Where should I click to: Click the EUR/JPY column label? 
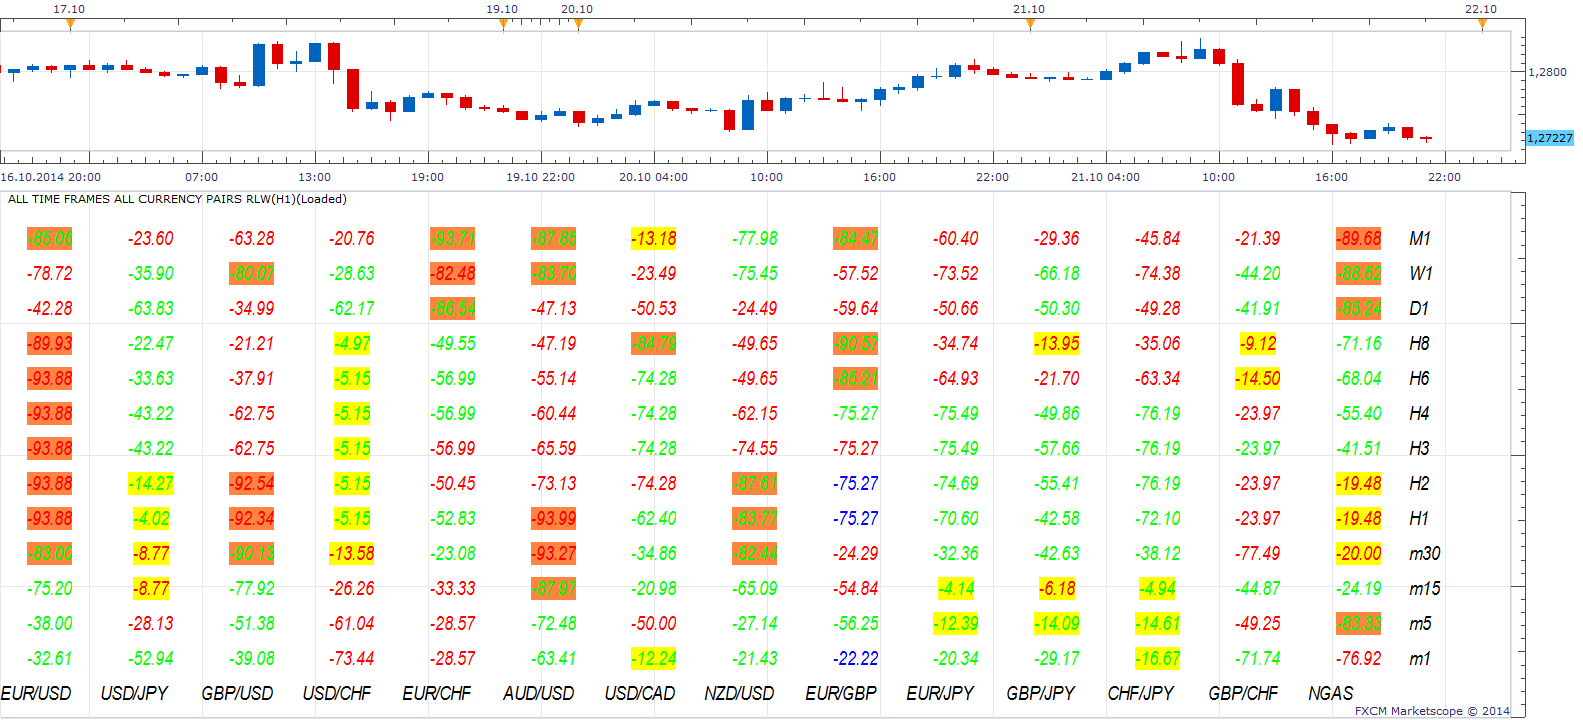click(940, 693)
